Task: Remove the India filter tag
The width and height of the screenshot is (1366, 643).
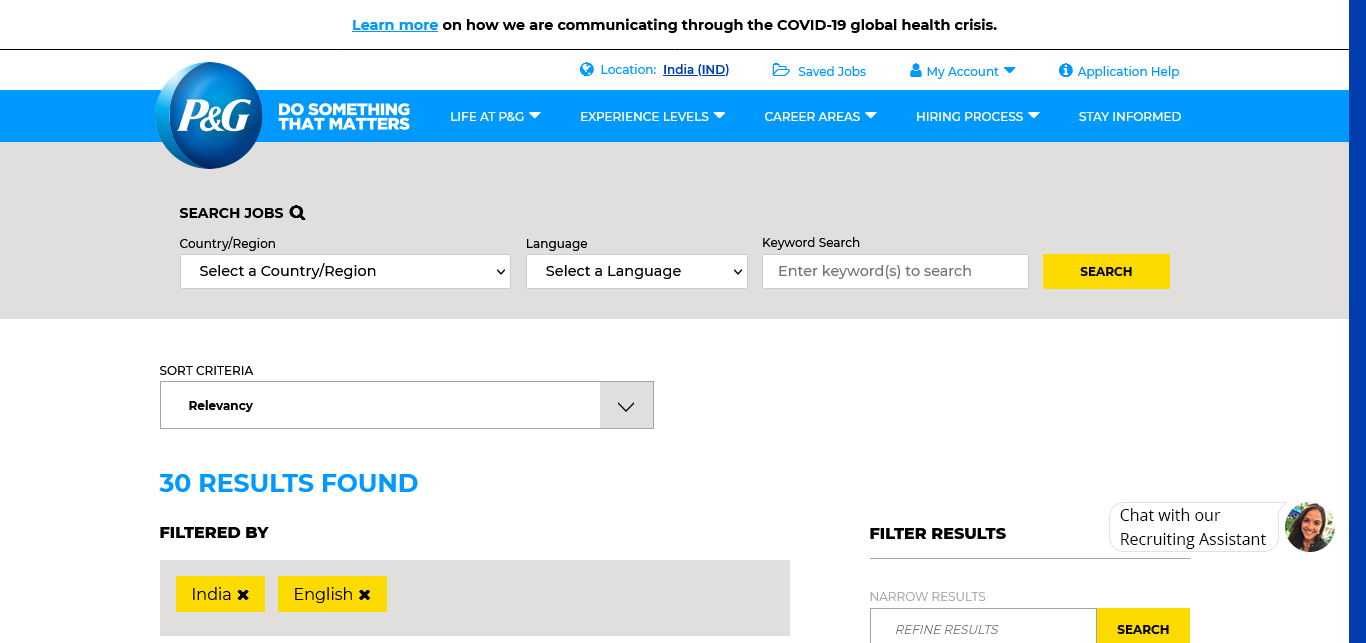Action: [x=243, y=595]
